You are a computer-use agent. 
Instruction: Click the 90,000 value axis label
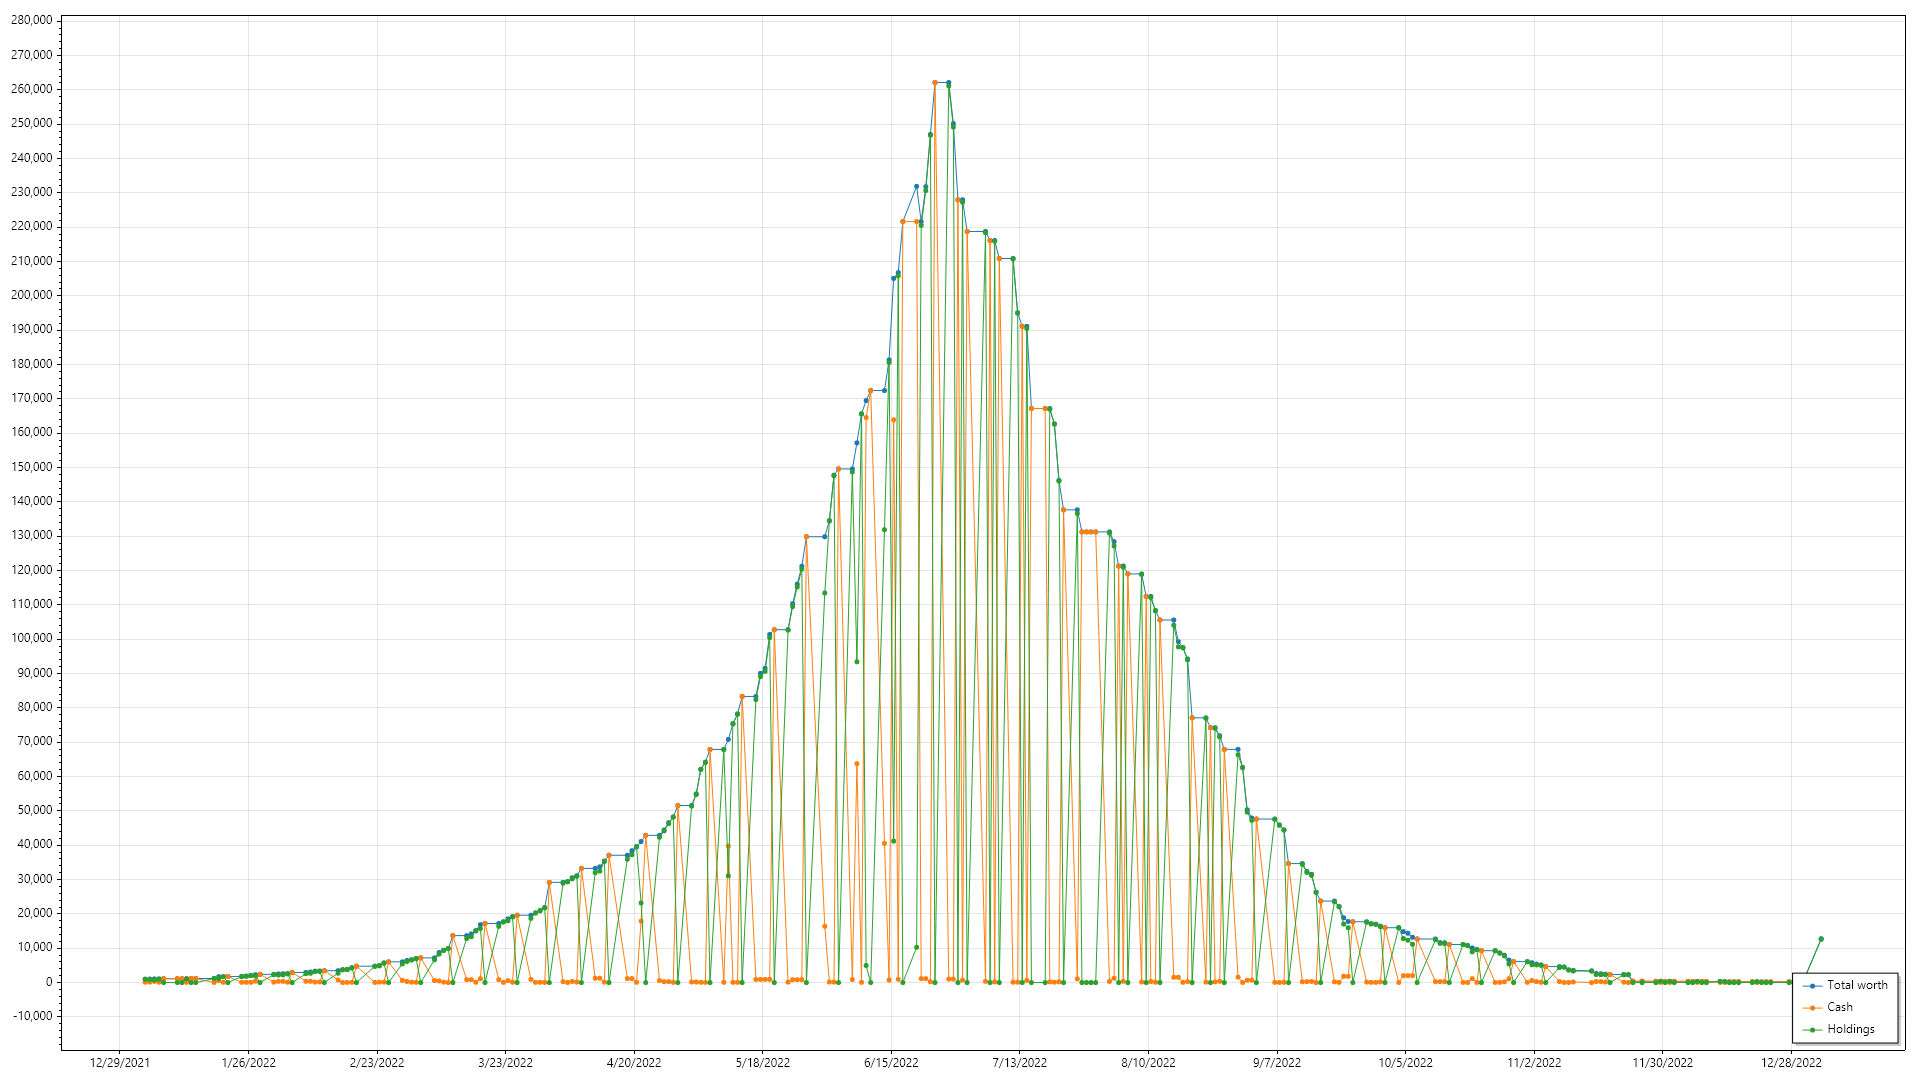click(x=35, y=673)
